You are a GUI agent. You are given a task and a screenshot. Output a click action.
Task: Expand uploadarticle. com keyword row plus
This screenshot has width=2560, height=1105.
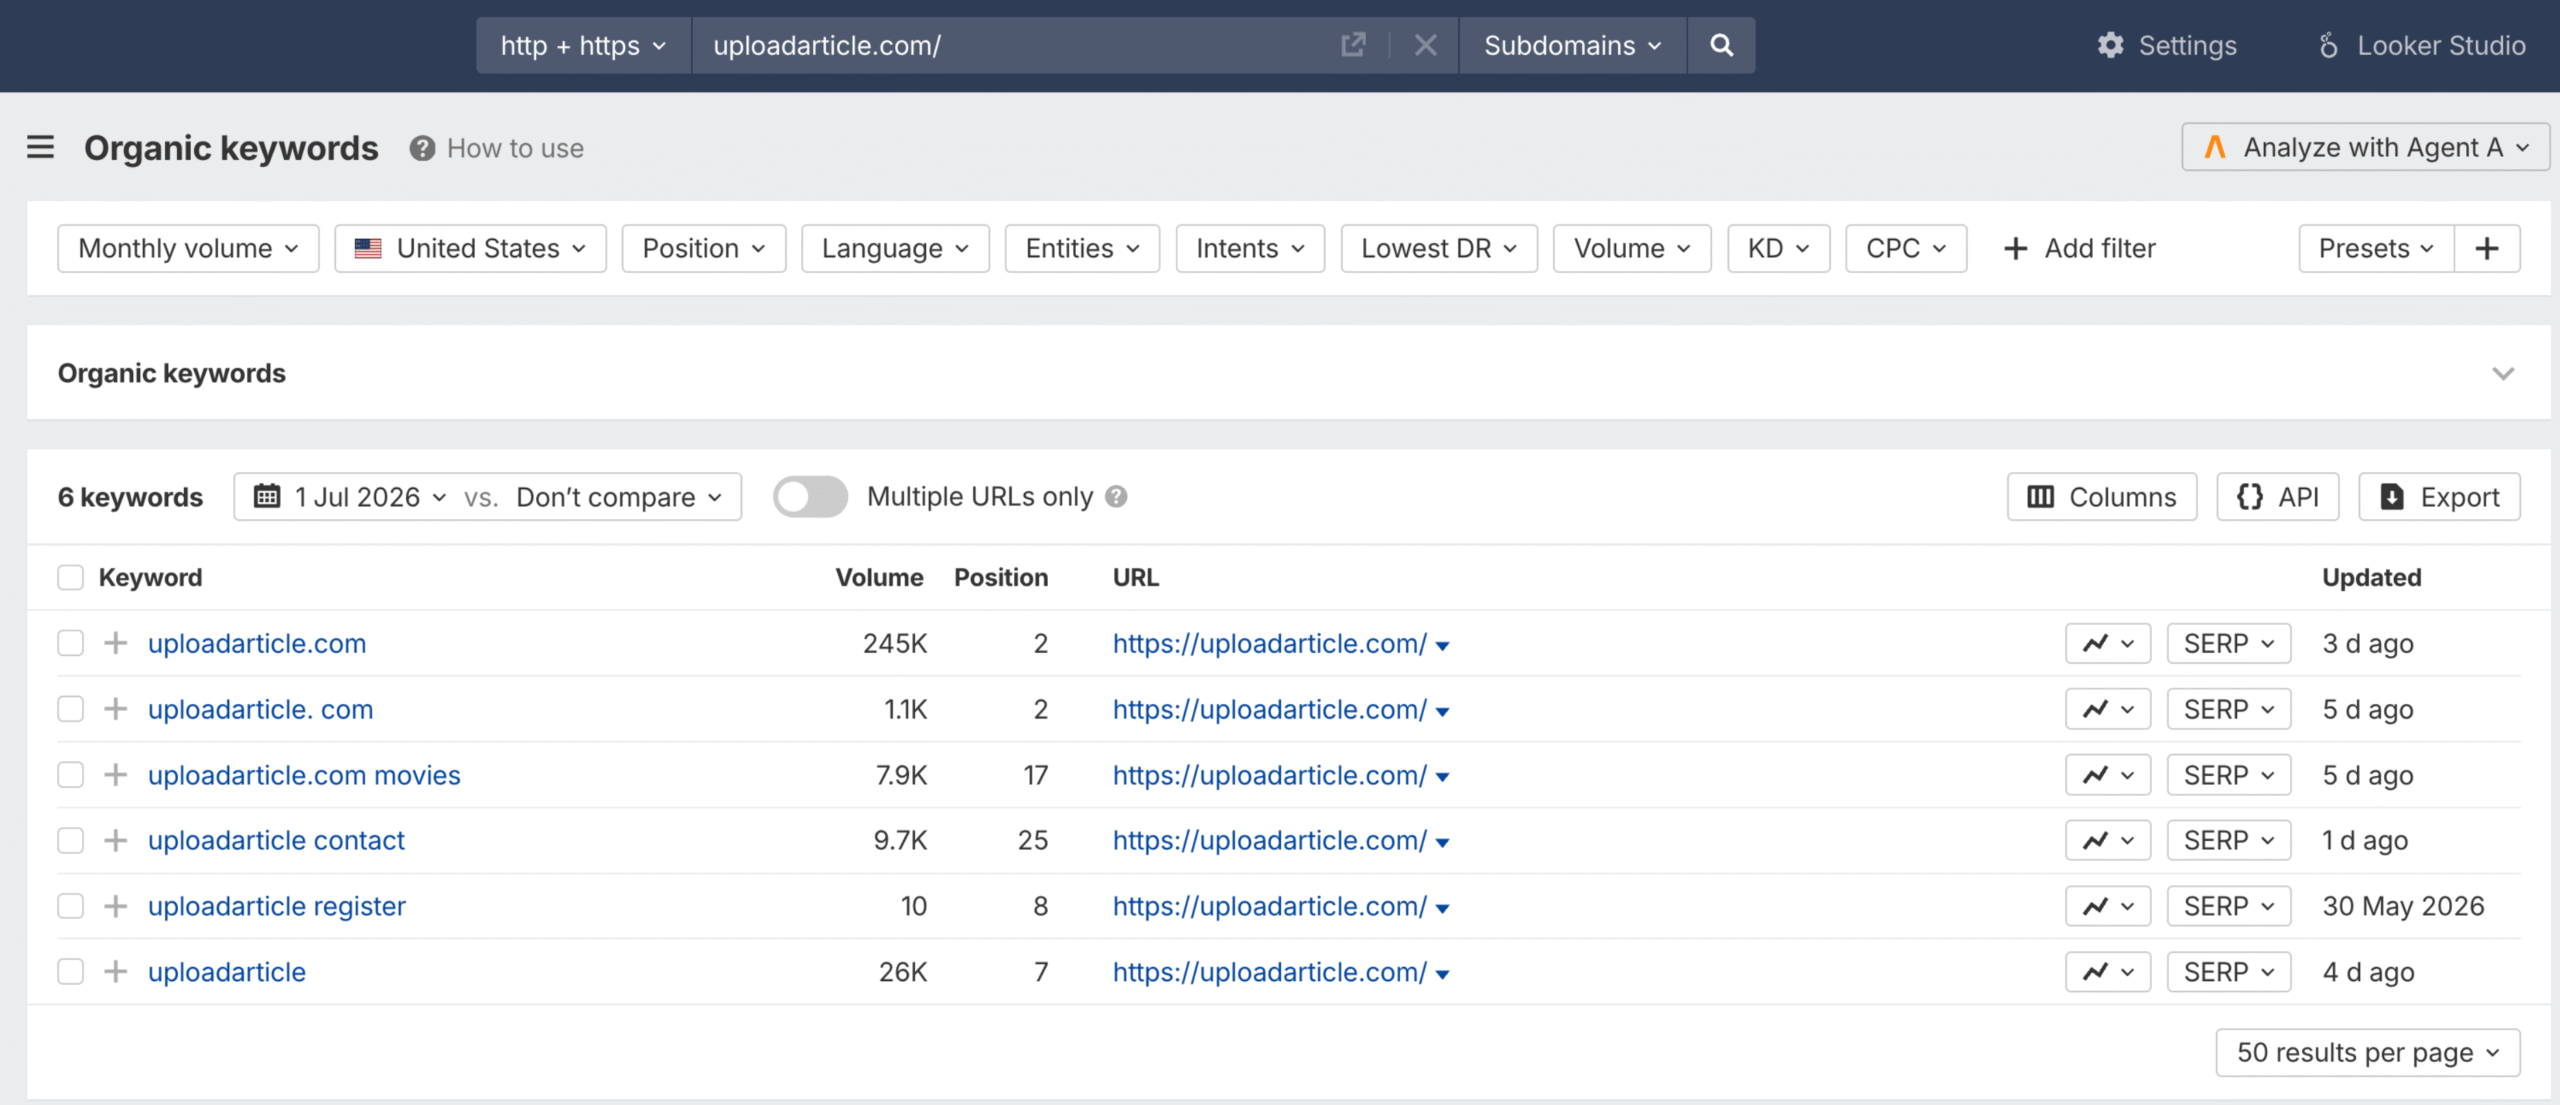116,709
